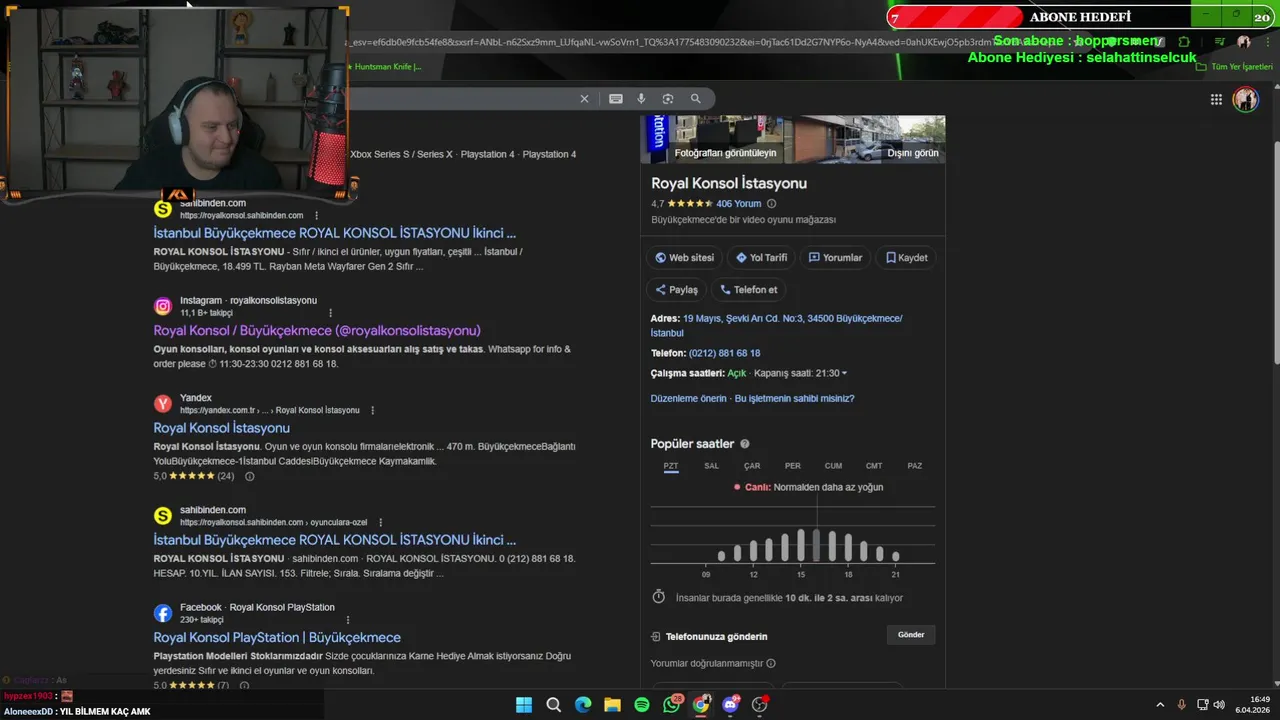
Task: Search by image with the lens icon
Action: pyautogui.click(x=668, y=99)
